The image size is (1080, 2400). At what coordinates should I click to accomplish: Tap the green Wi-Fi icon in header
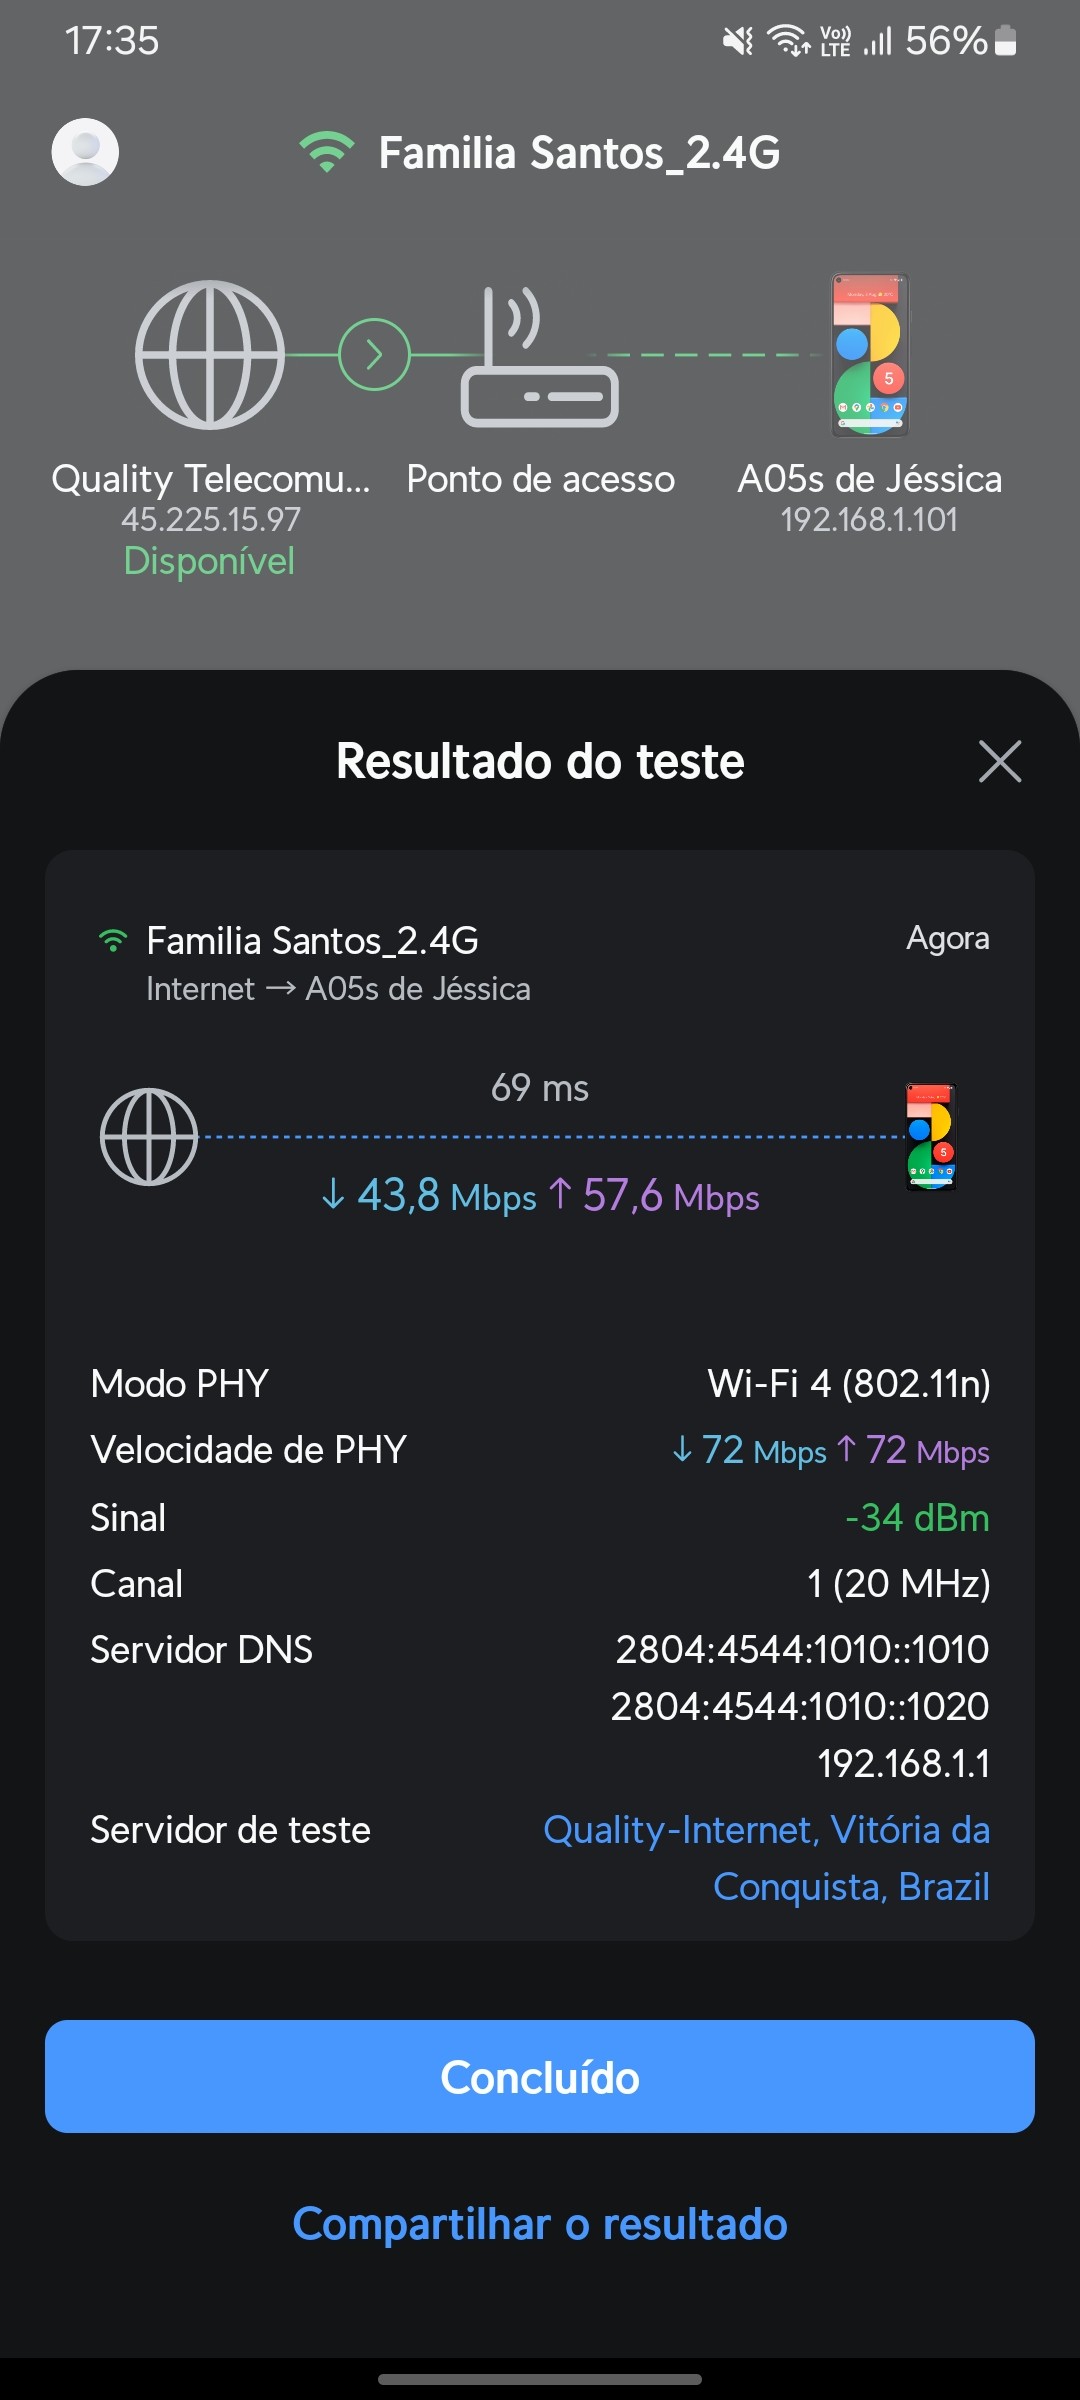tap(326, 152)
